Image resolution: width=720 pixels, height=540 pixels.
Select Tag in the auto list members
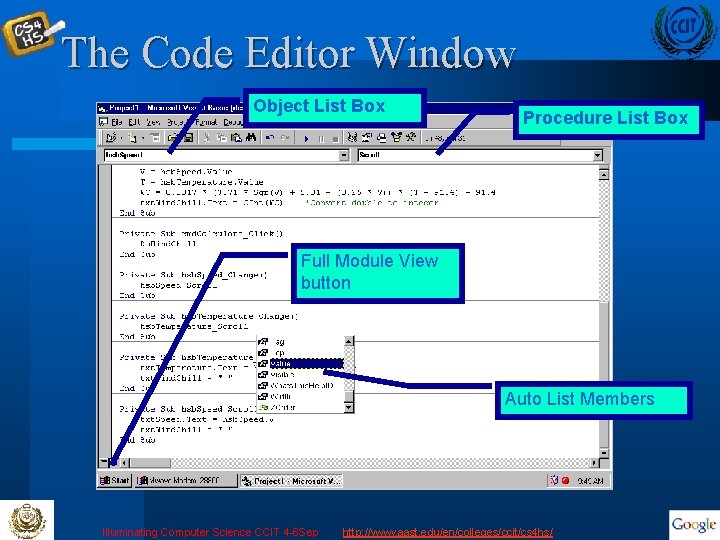coord(280,342)
